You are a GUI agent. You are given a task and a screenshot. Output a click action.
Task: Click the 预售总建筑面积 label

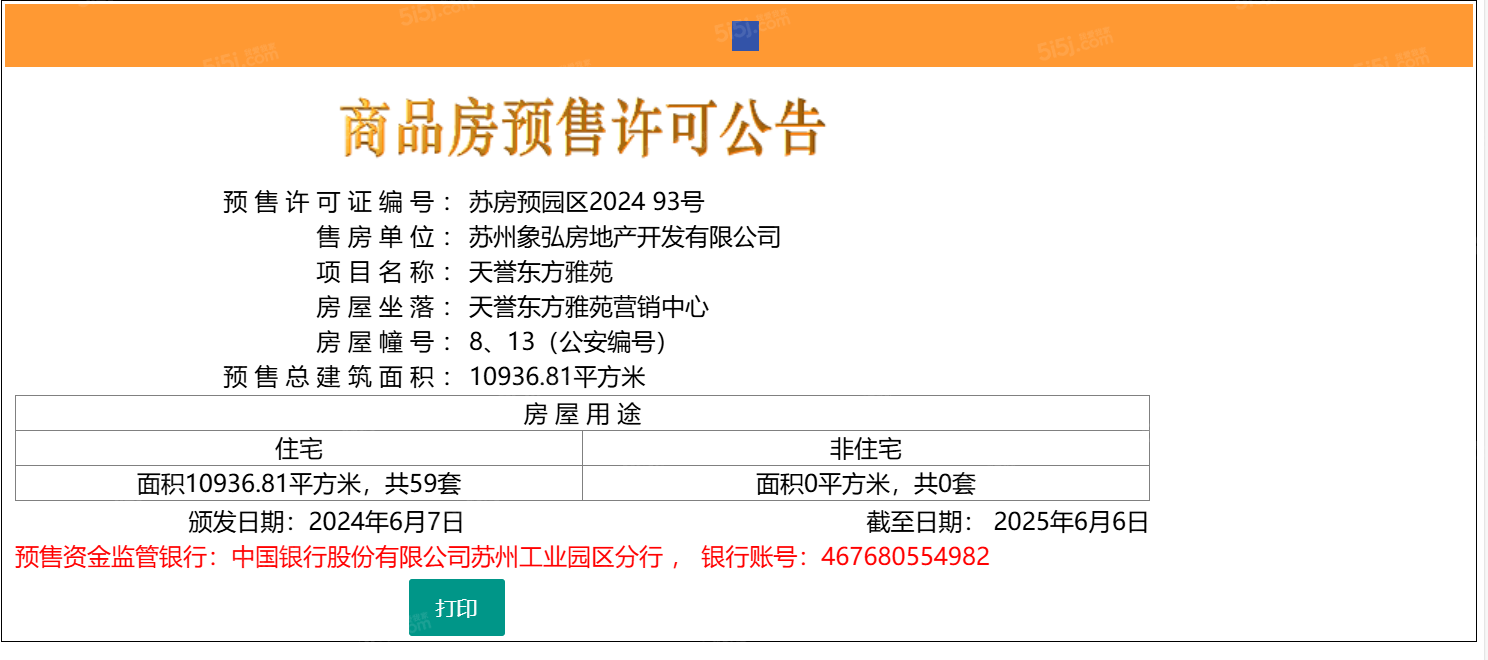click(338, 377)
